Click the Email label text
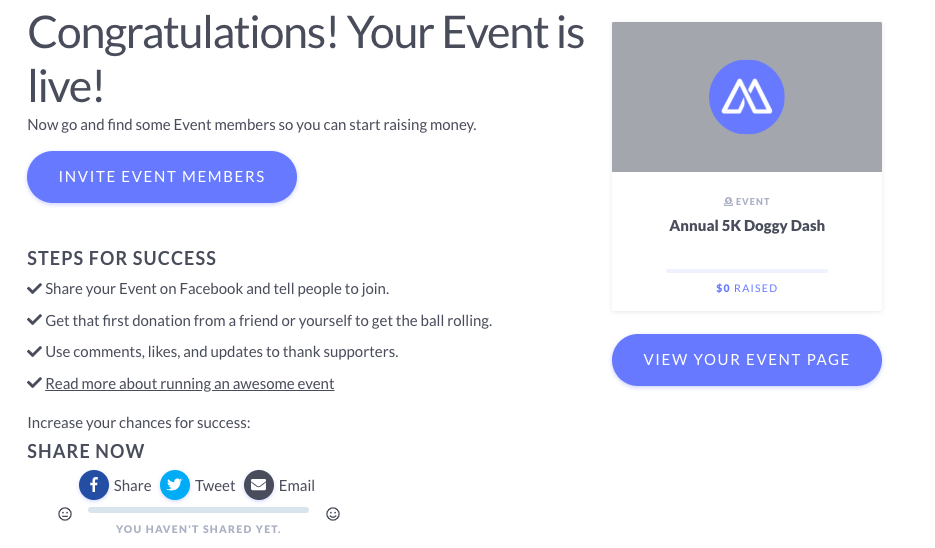The height and width of the screenshot is (548, 935). pos(296,485)
